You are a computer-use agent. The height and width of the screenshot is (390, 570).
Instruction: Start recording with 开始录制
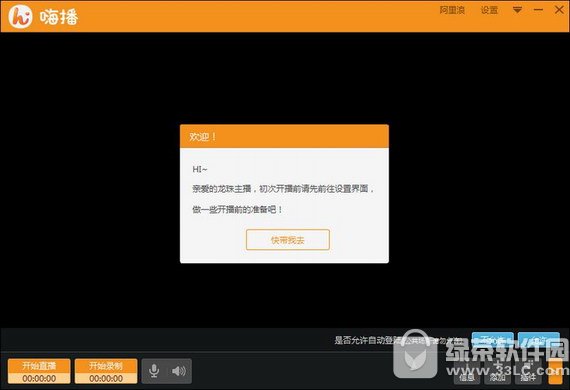(106, 371)
